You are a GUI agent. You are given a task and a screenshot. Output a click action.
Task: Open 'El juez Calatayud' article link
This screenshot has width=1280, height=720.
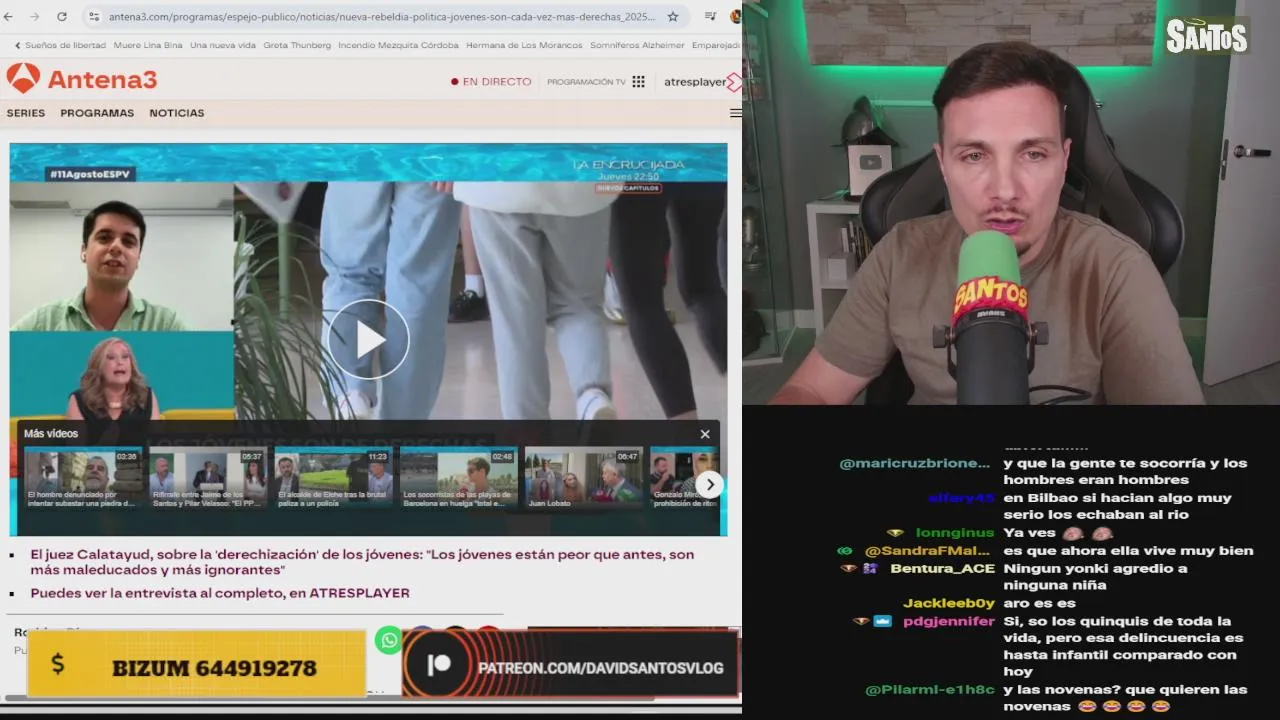coord(362,562)
